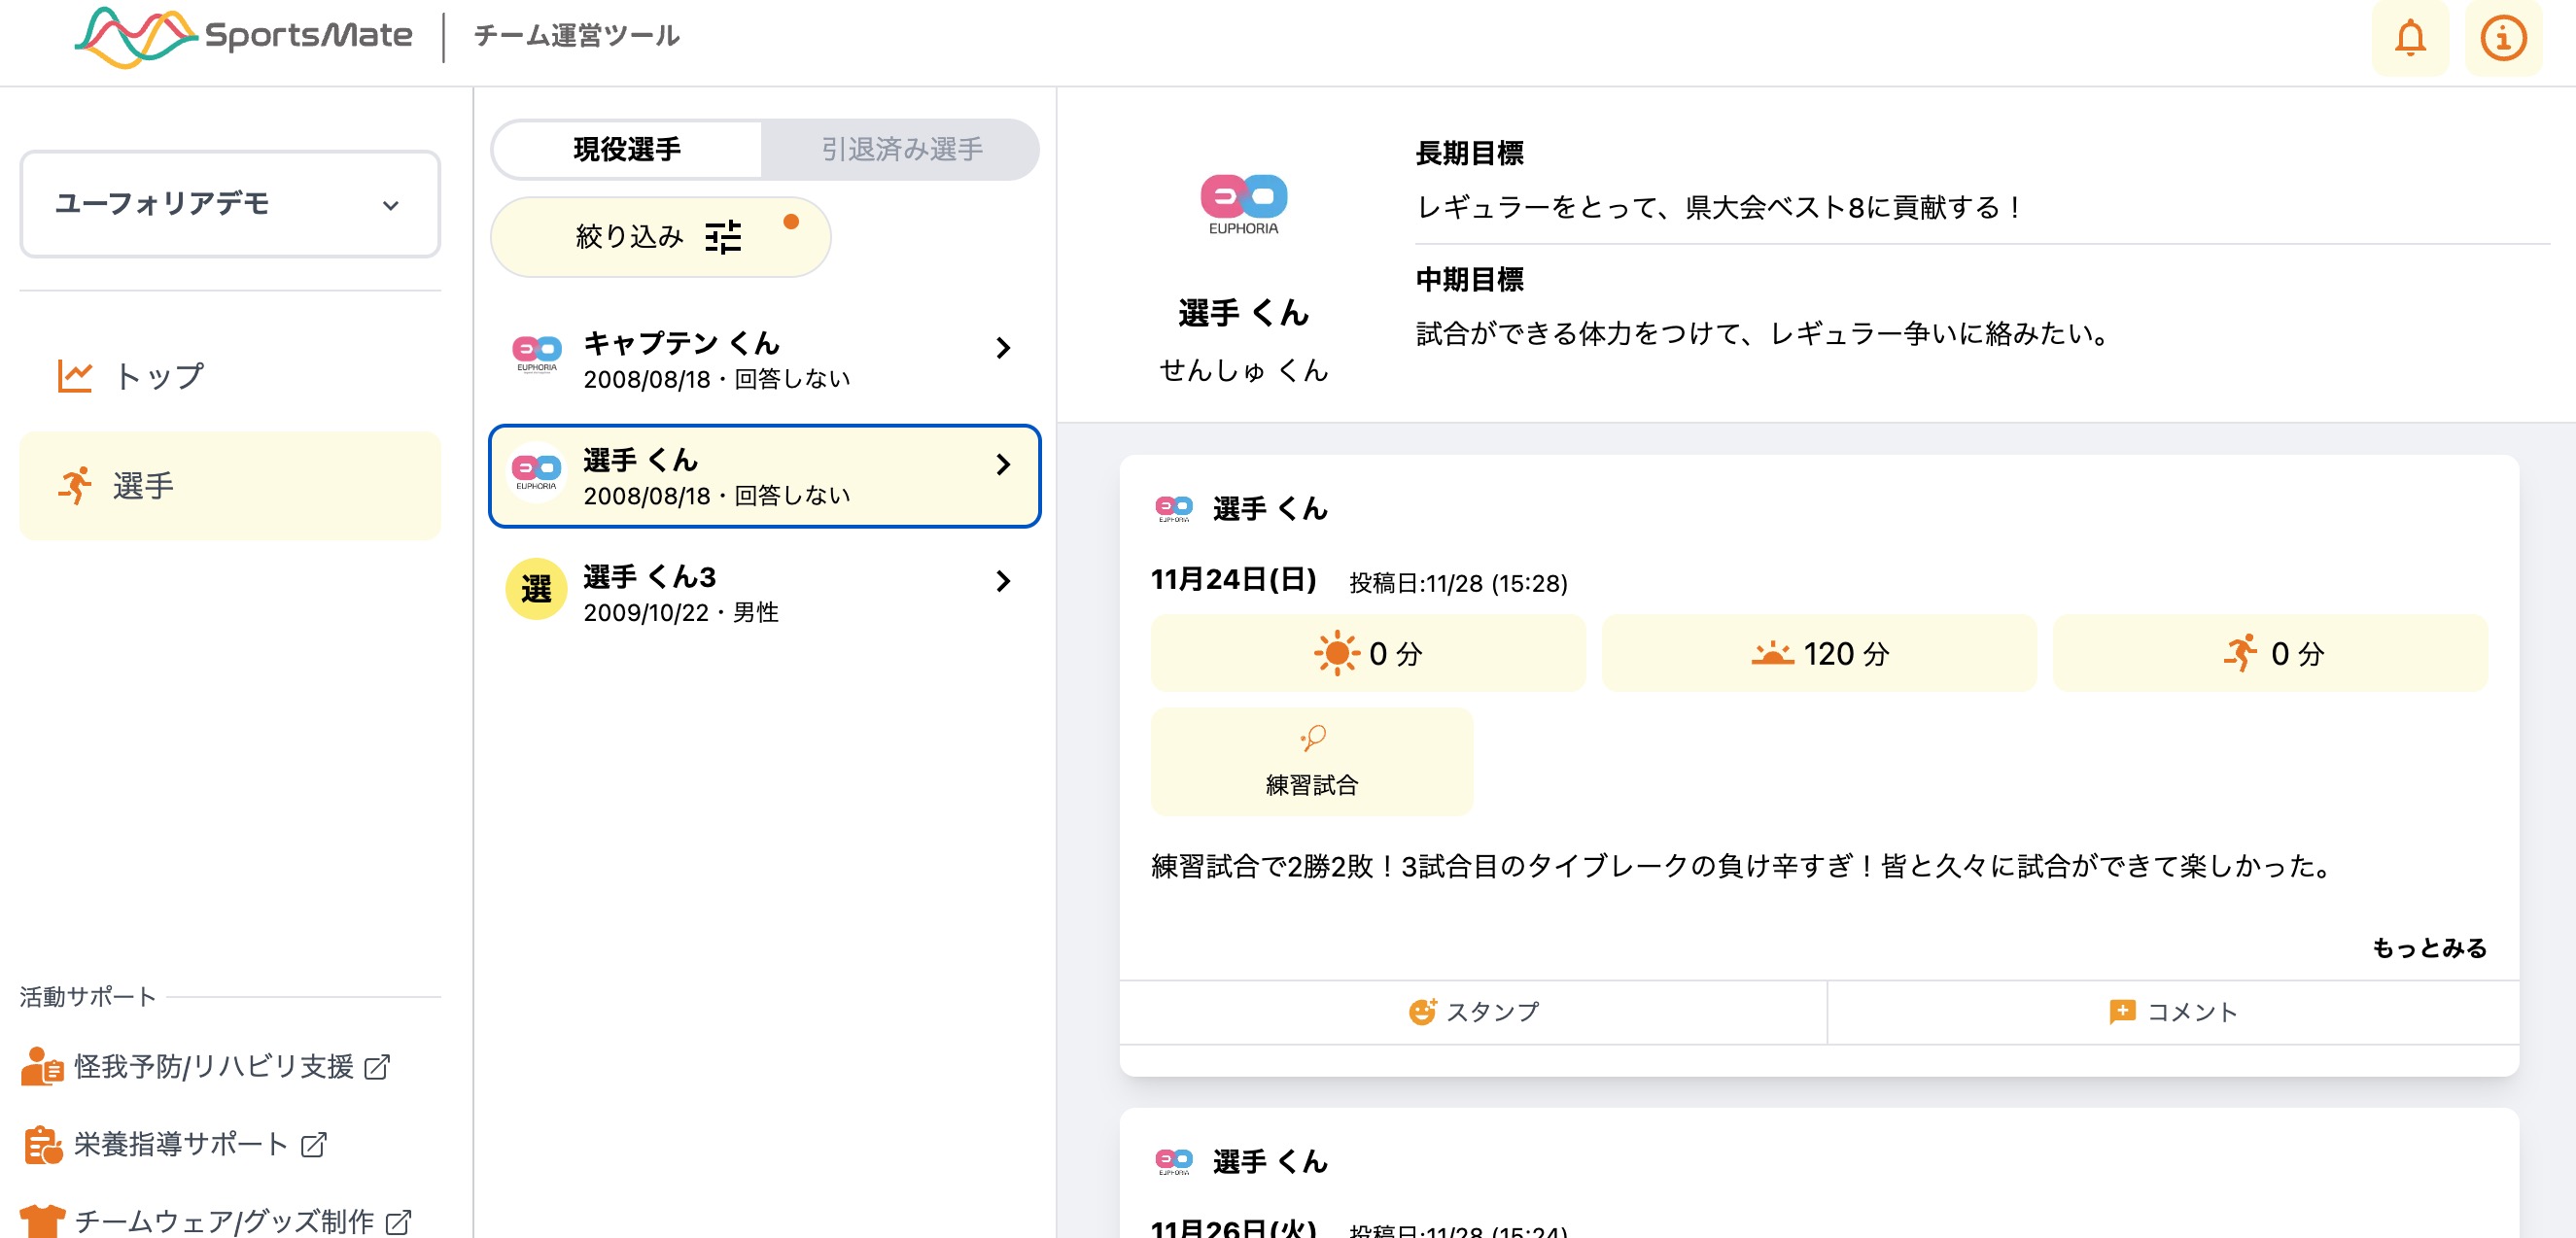Click the filter sliders icon in 絞り込み

click(723, 237)
